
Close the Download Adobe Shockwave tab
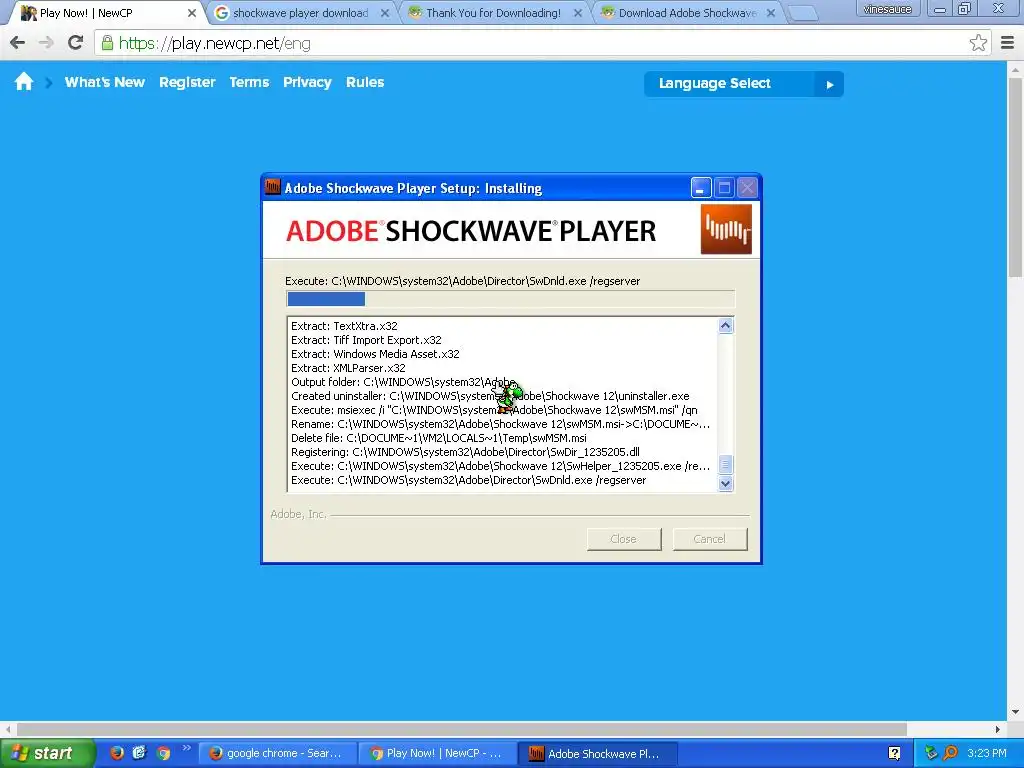[771, 13]
